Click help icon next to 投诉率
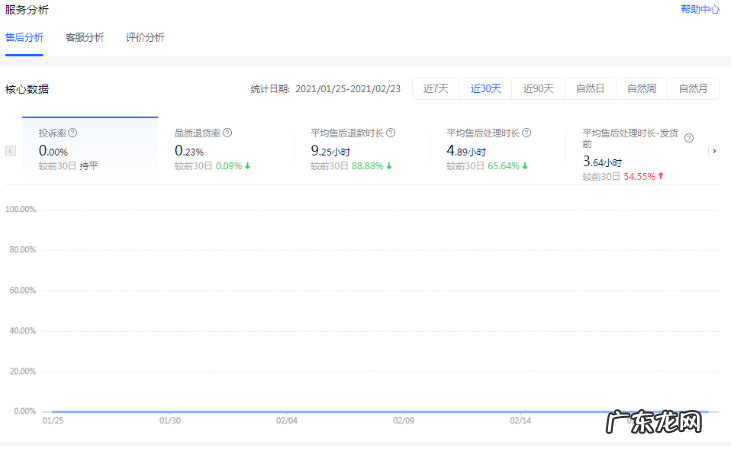 click(73, 132)
